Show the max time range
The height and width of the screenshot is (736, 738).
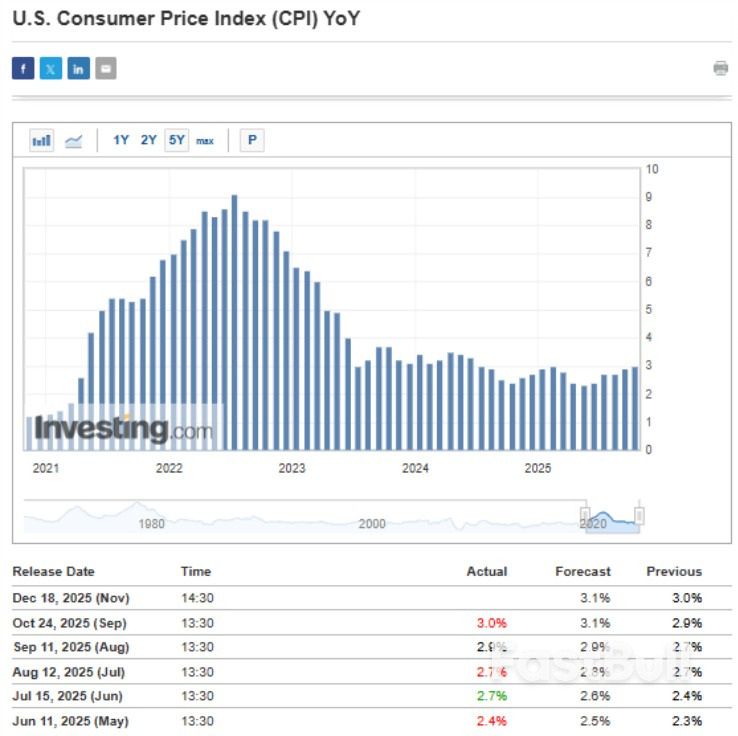pyautogui.click(x=205, y=141)
